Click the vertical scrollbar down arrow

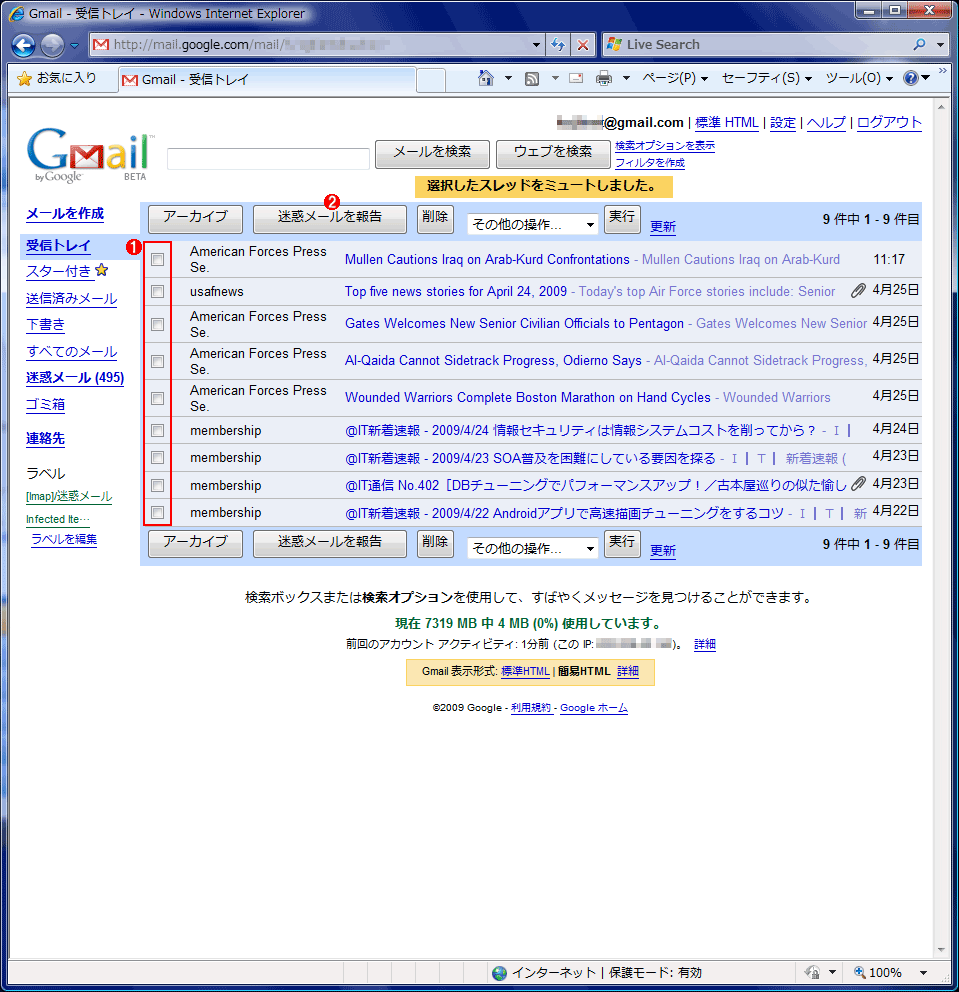point(941,950)
